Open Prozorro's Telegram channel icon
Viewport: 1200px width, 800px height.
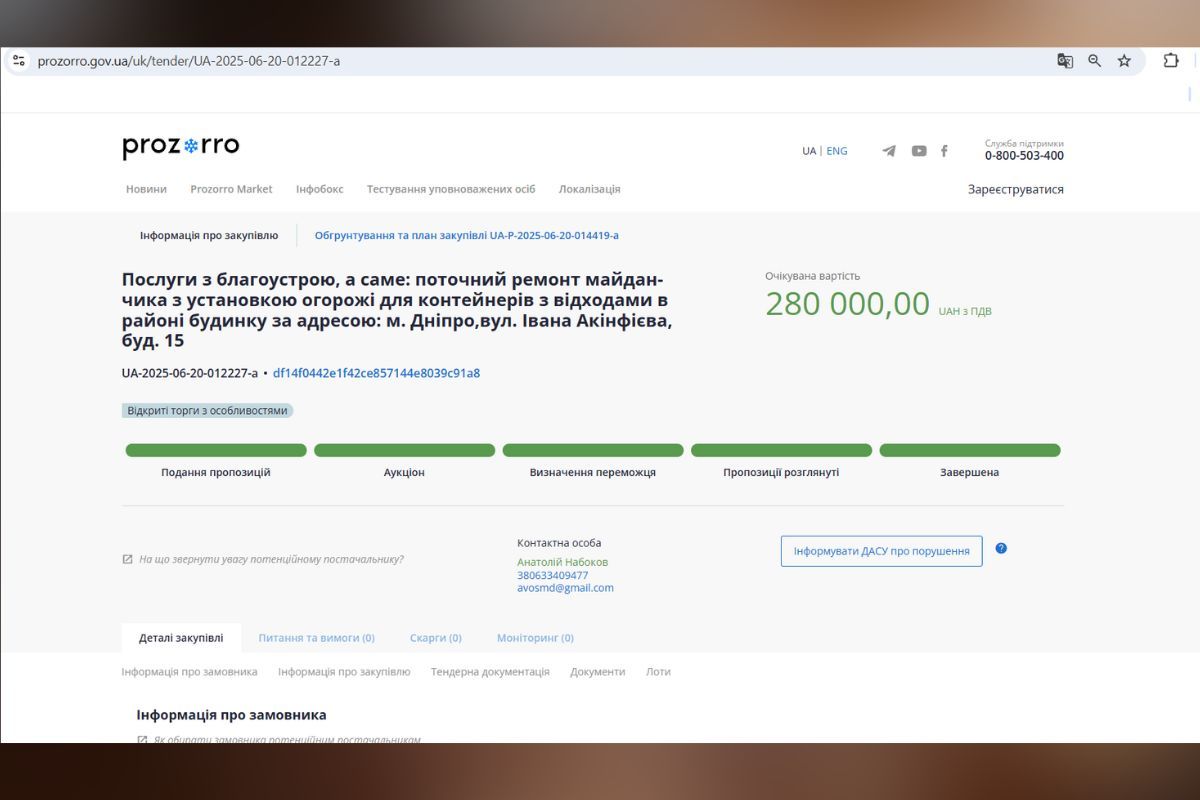point(888,151)
